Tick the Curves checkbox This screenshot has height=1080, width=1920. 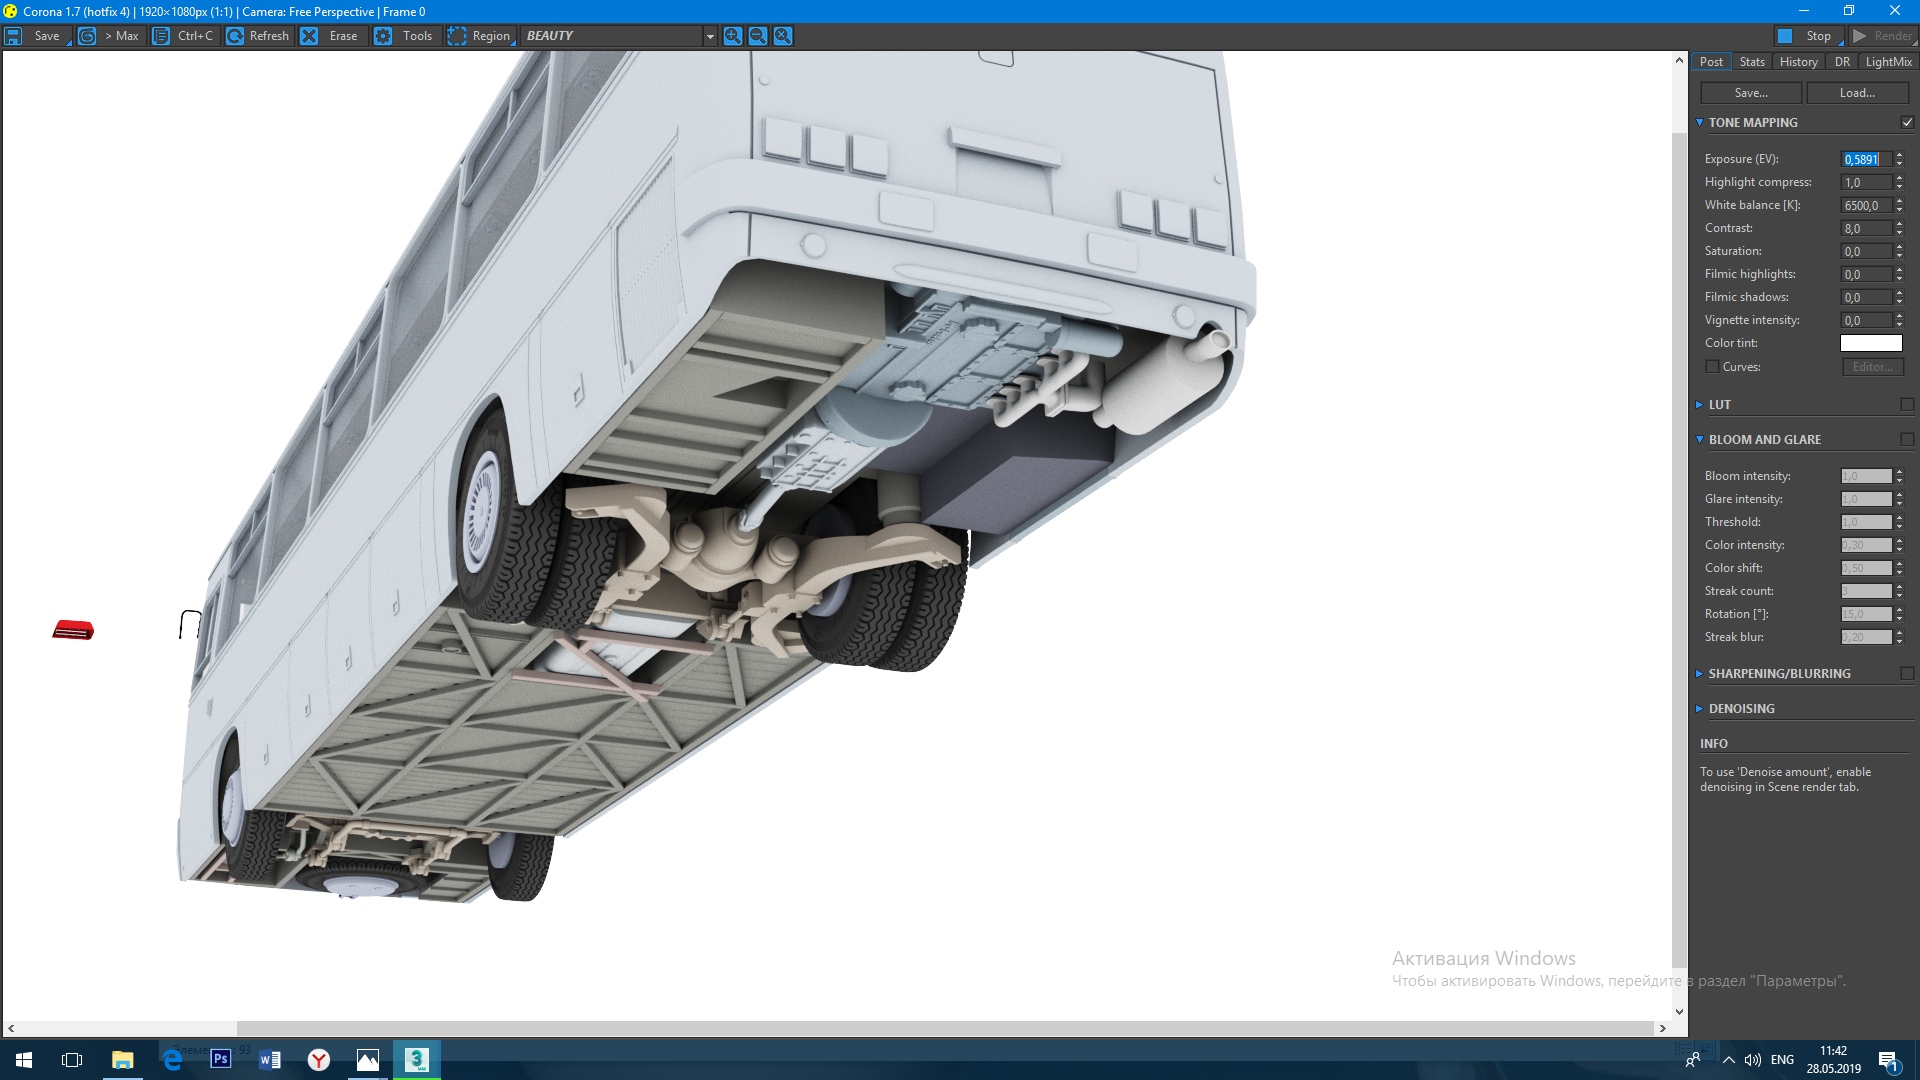pyautogui.click(x=1712, y=367)
